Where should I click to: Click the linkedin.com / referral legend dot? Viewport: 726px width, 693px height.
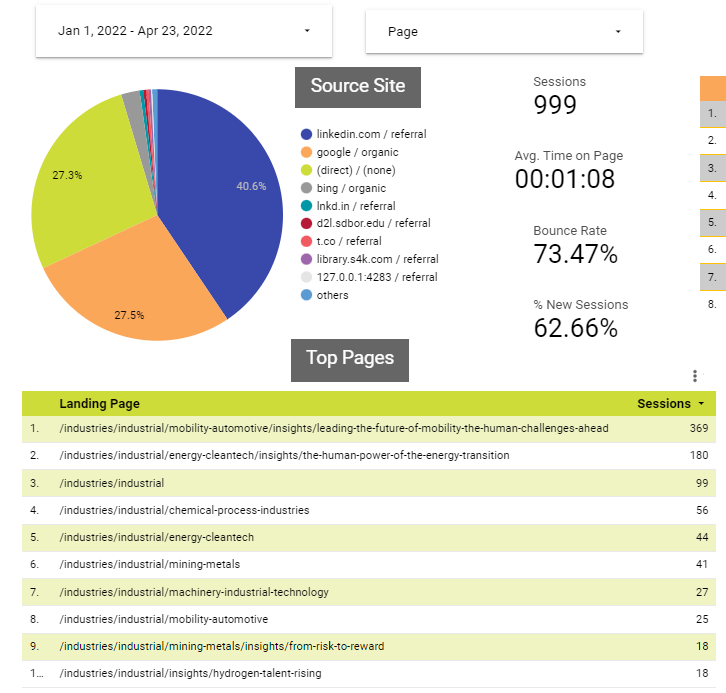pyautogui.click(x=306, y=134)
